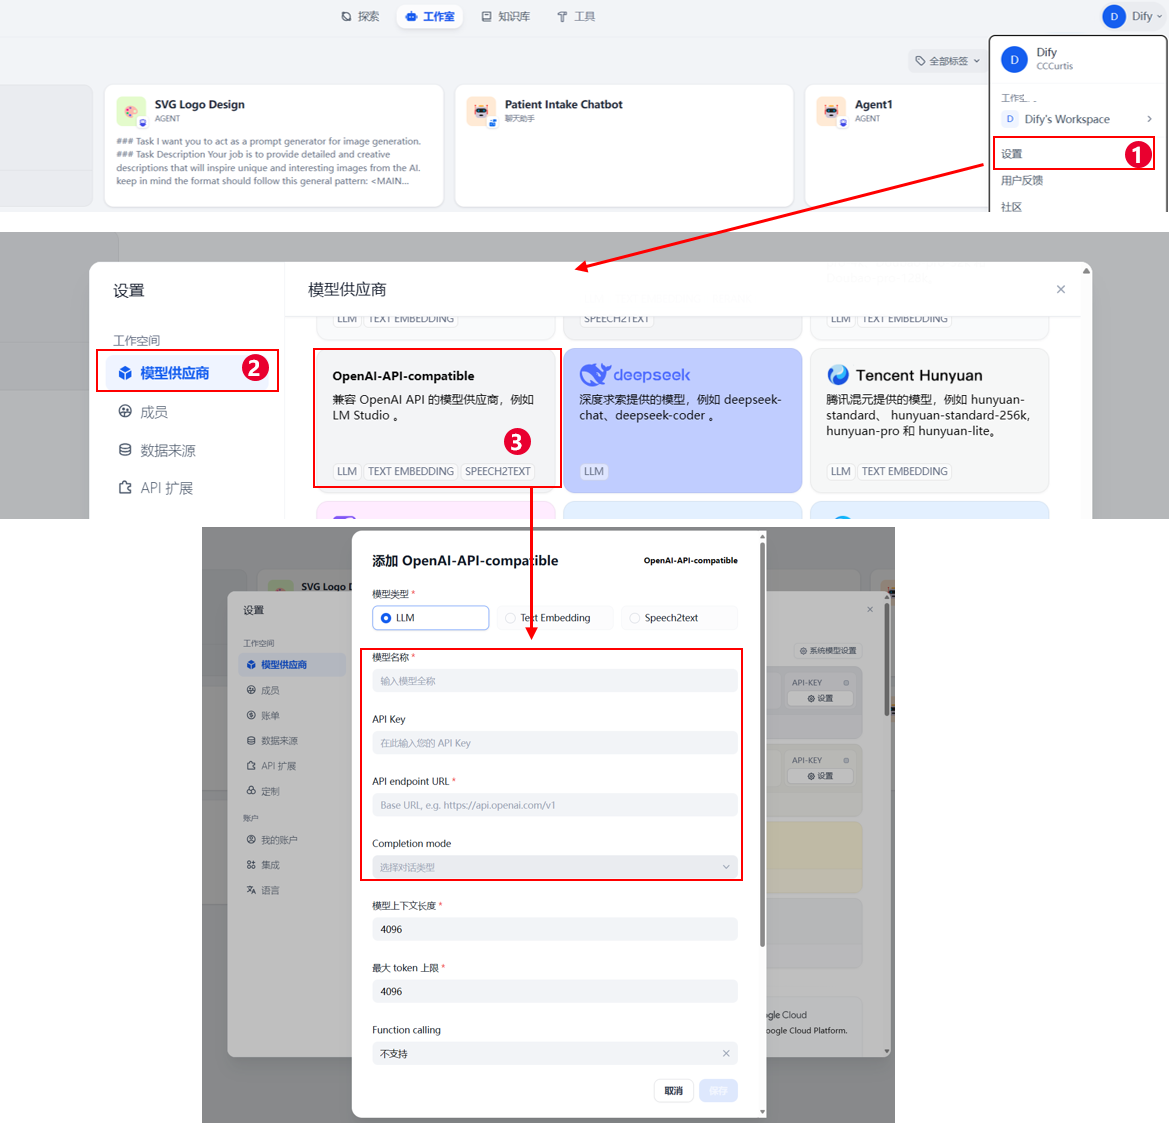Click the API Key input field

555,743
